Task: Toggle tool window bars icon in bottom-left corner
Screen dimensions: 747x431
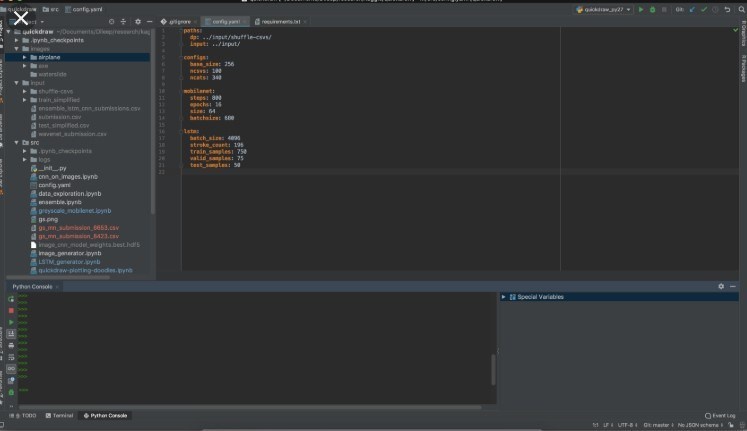Action: click(2, 425)
